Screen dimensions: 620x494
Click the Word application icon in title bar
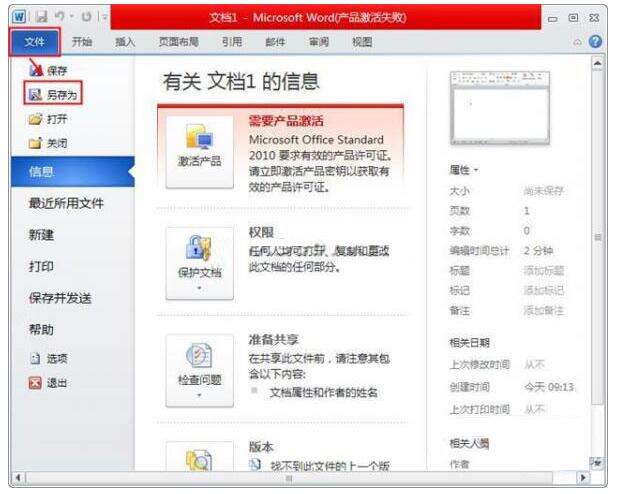(19, 17)
